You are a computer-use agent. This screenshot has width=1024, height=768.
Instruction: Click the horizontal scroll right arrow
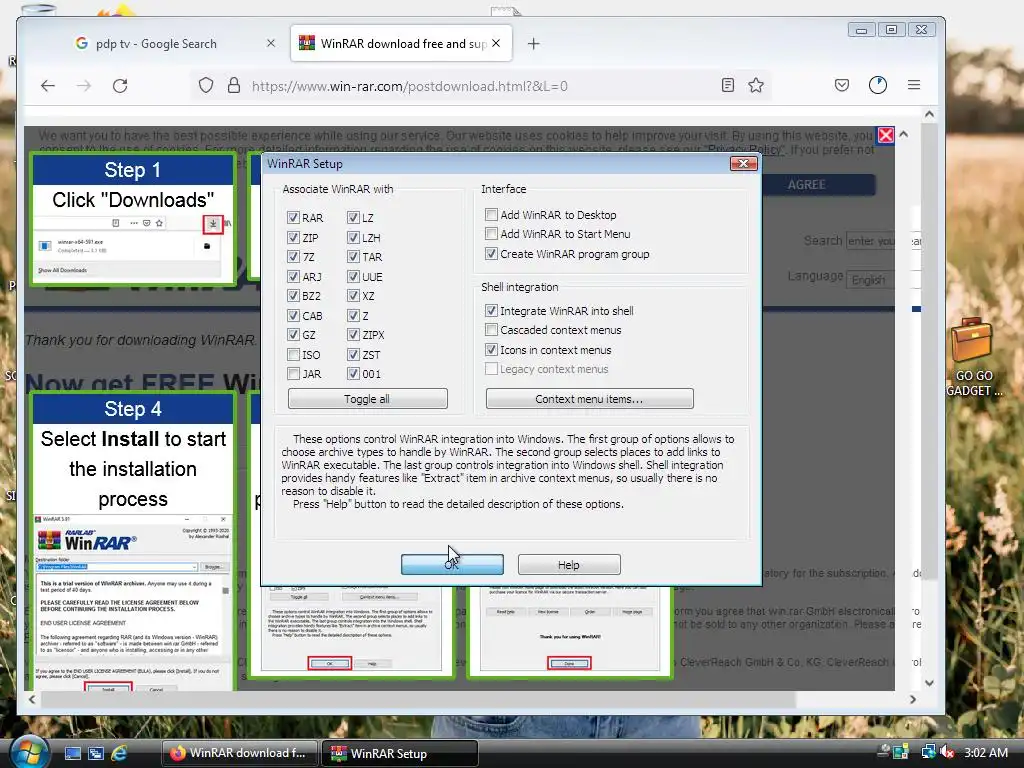pyautogui.click(x=912, y=699)
